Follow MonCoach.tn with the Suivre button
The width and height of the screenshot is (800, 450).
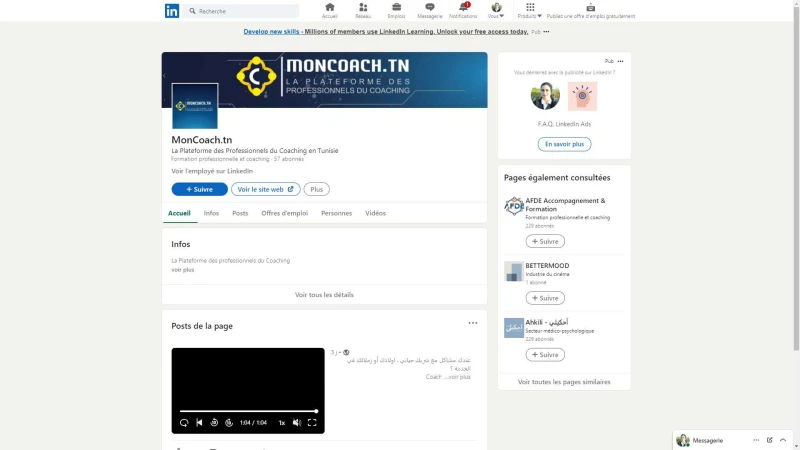click(x=199, y=189)
